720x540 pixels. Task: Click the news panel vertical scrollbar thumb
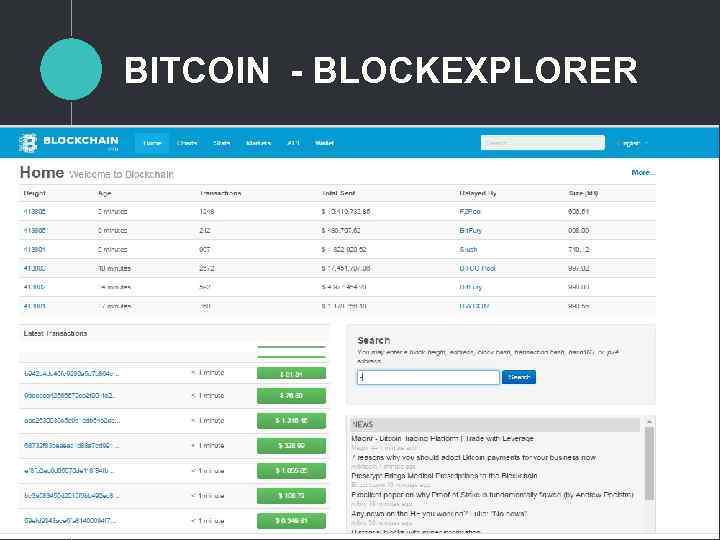(649, 463)
